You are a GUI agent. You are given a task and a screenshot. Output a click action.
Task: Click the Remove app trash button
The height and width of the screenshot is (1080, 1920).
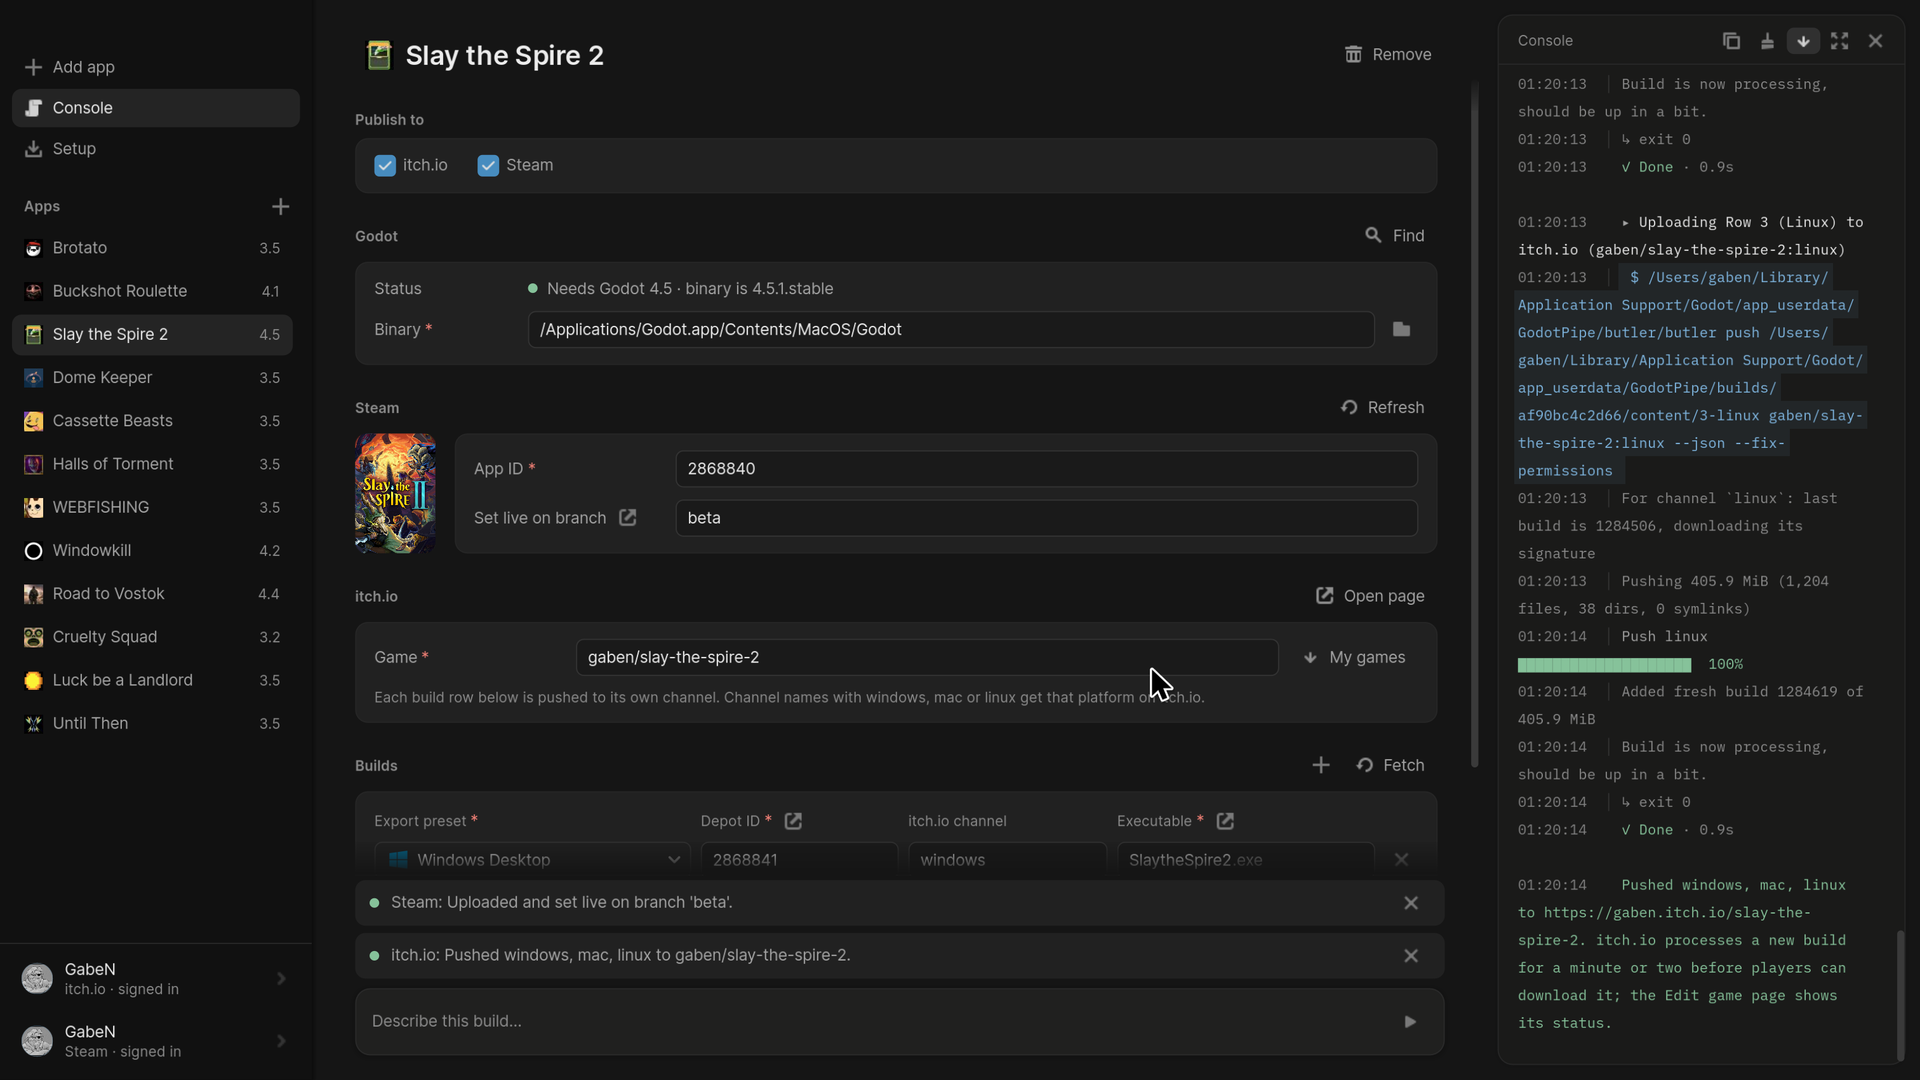pyautogui.click(x=1388, y=55)
